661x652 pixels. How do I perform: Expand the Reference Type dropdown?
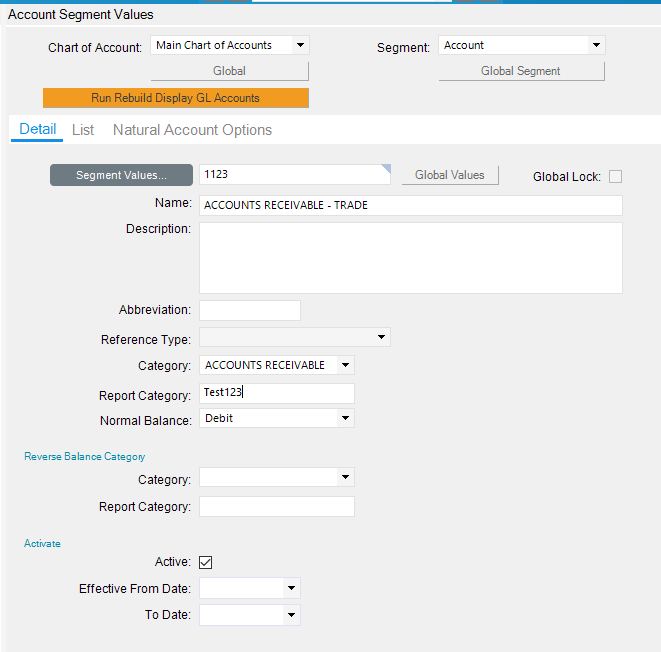coord(381,337)
